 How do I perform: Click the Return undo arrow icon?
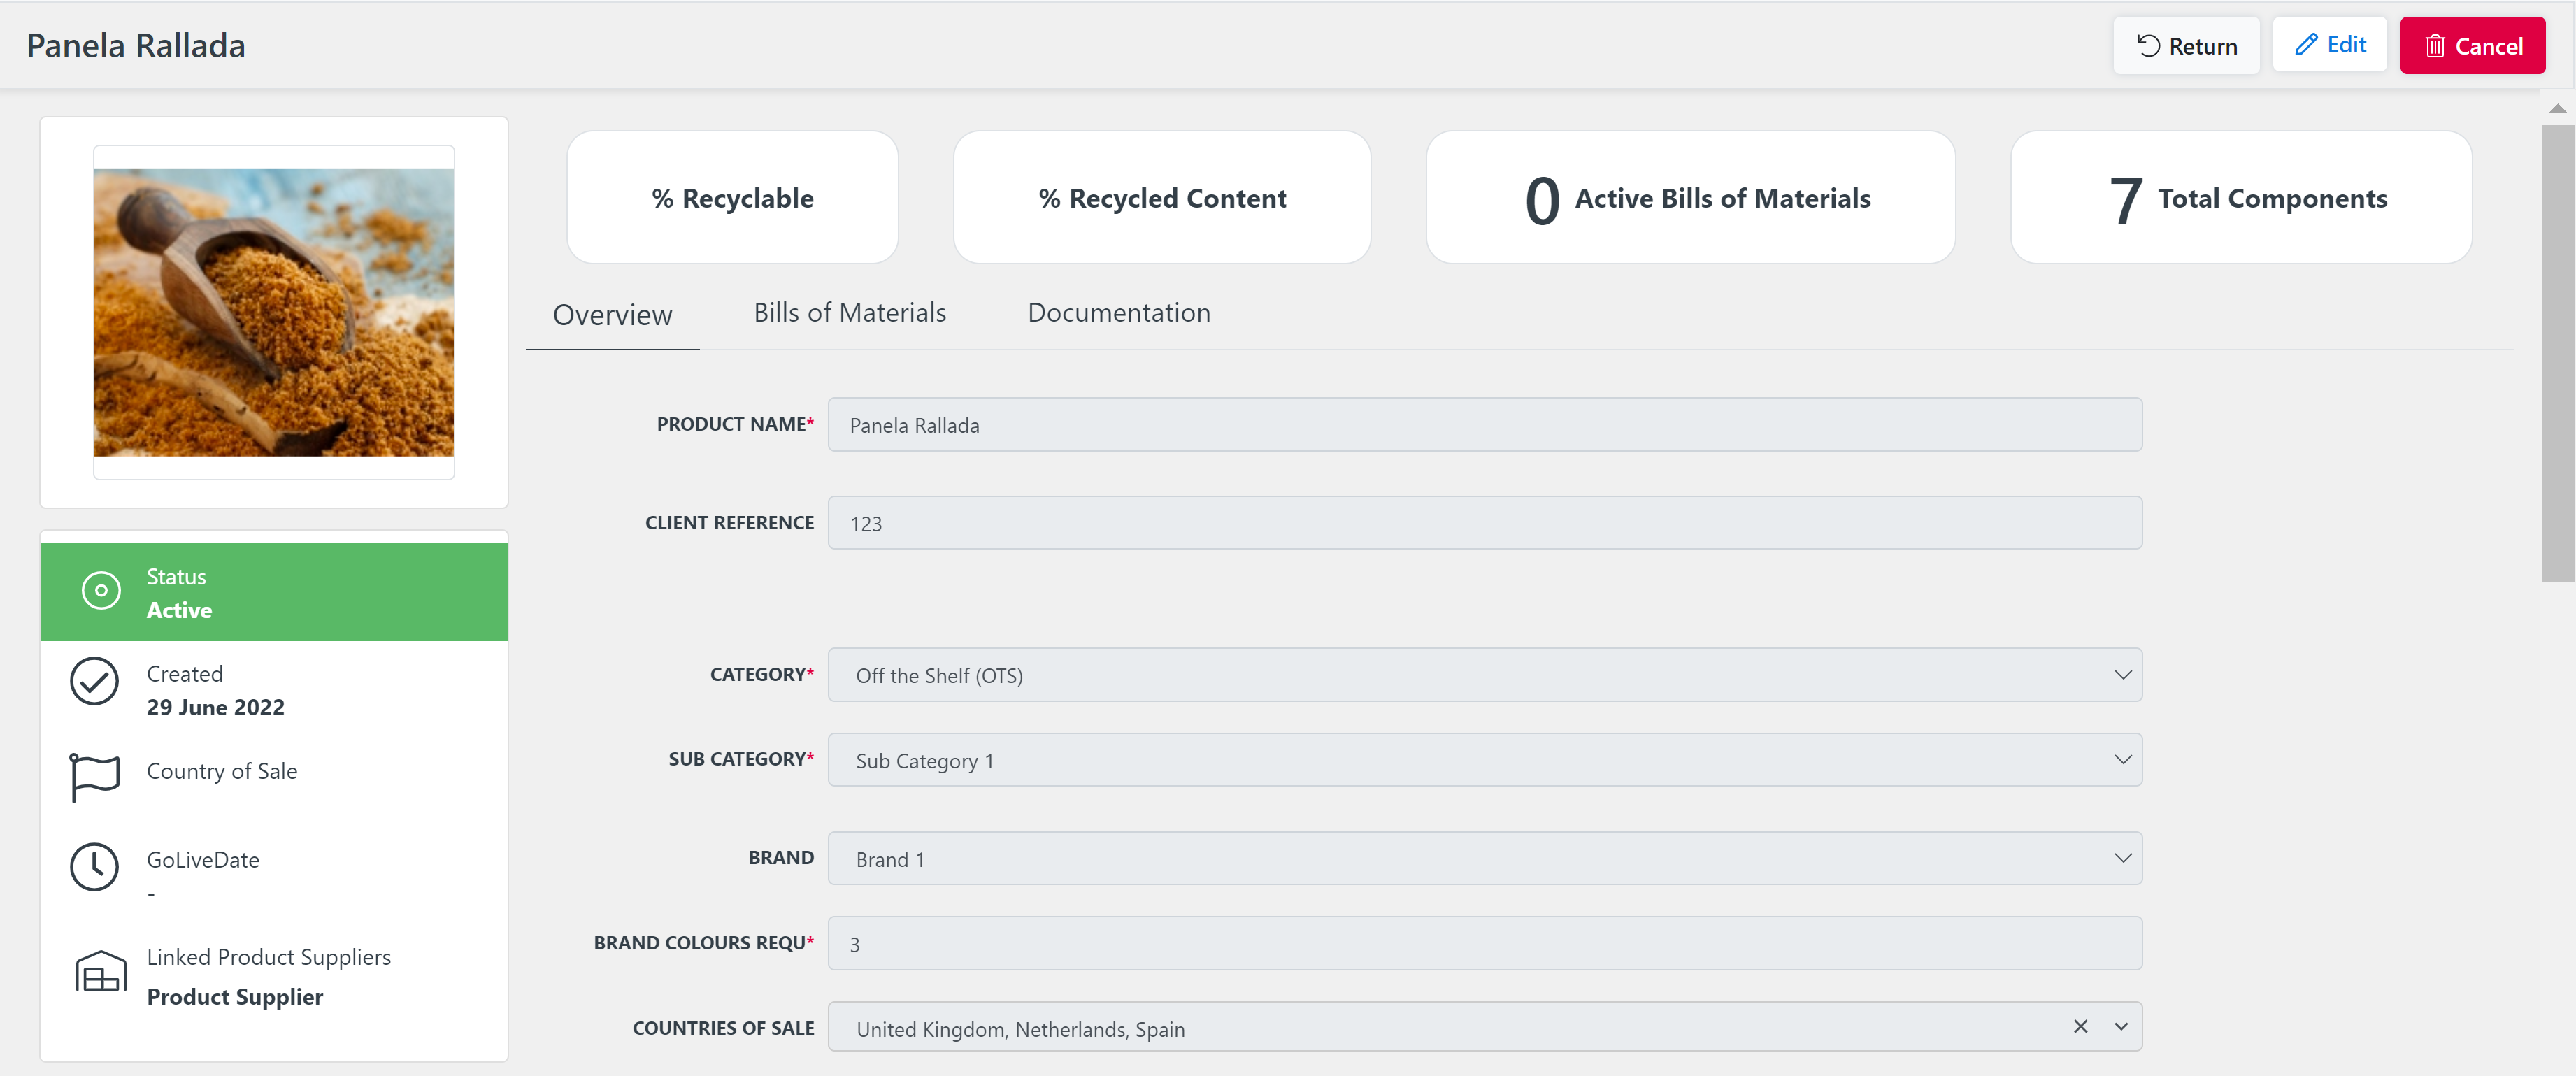[x=2147, y=45]
